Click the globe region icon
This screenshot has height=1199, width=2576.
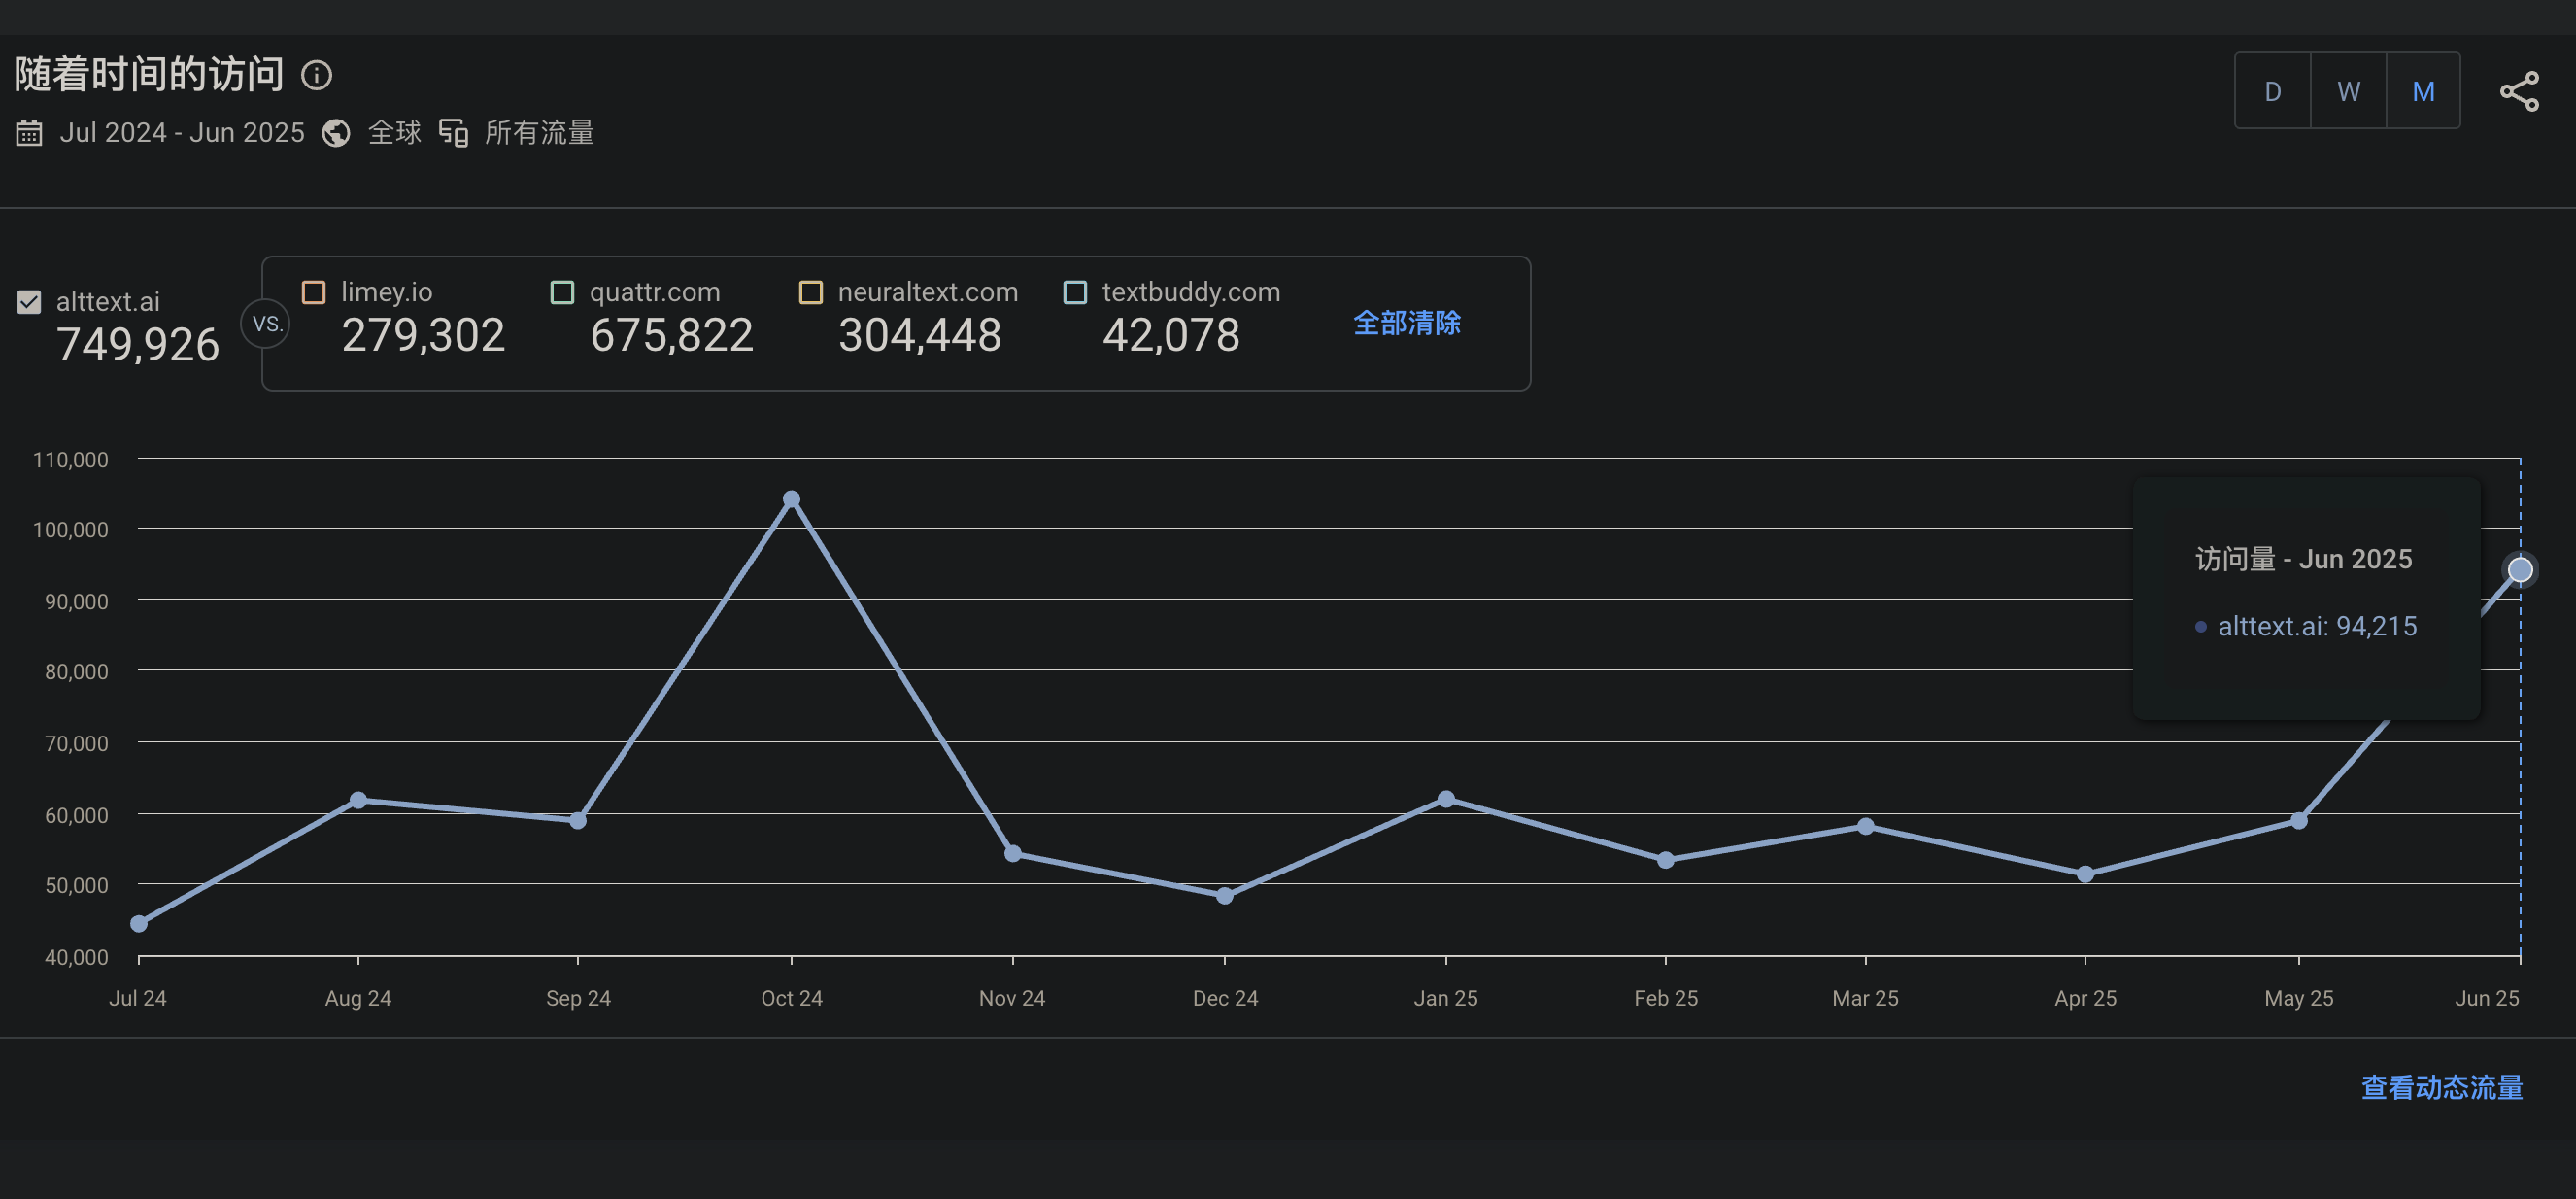coord(336,133)
